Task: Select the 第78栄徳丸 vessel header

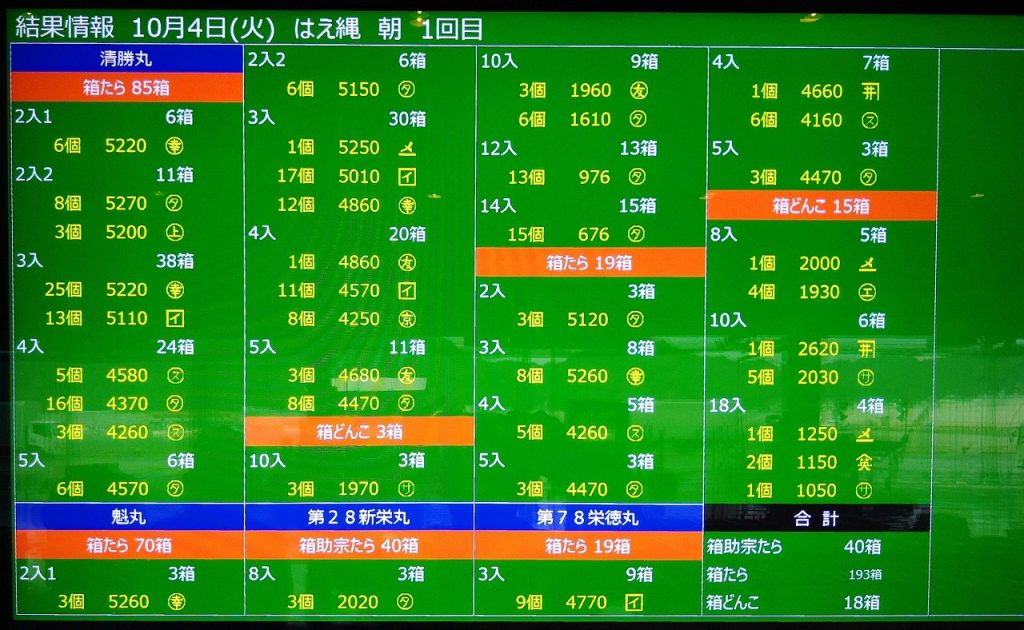Action: 589,518
